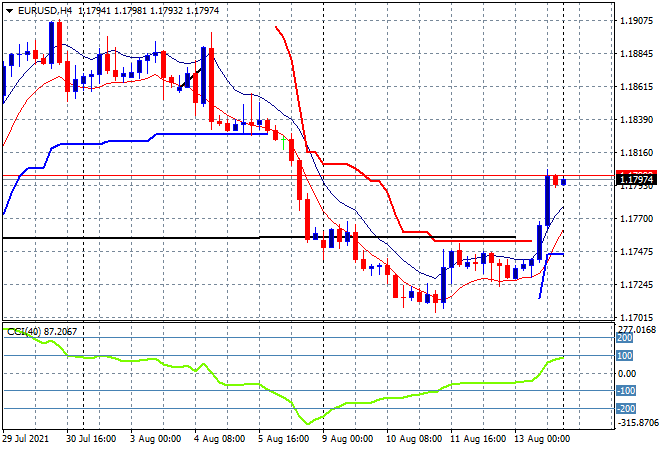Image resolution: width=660 pixels, height=450 pixels.
Task: Select price scale value 1.18160
Action: [x=637, y=152]
